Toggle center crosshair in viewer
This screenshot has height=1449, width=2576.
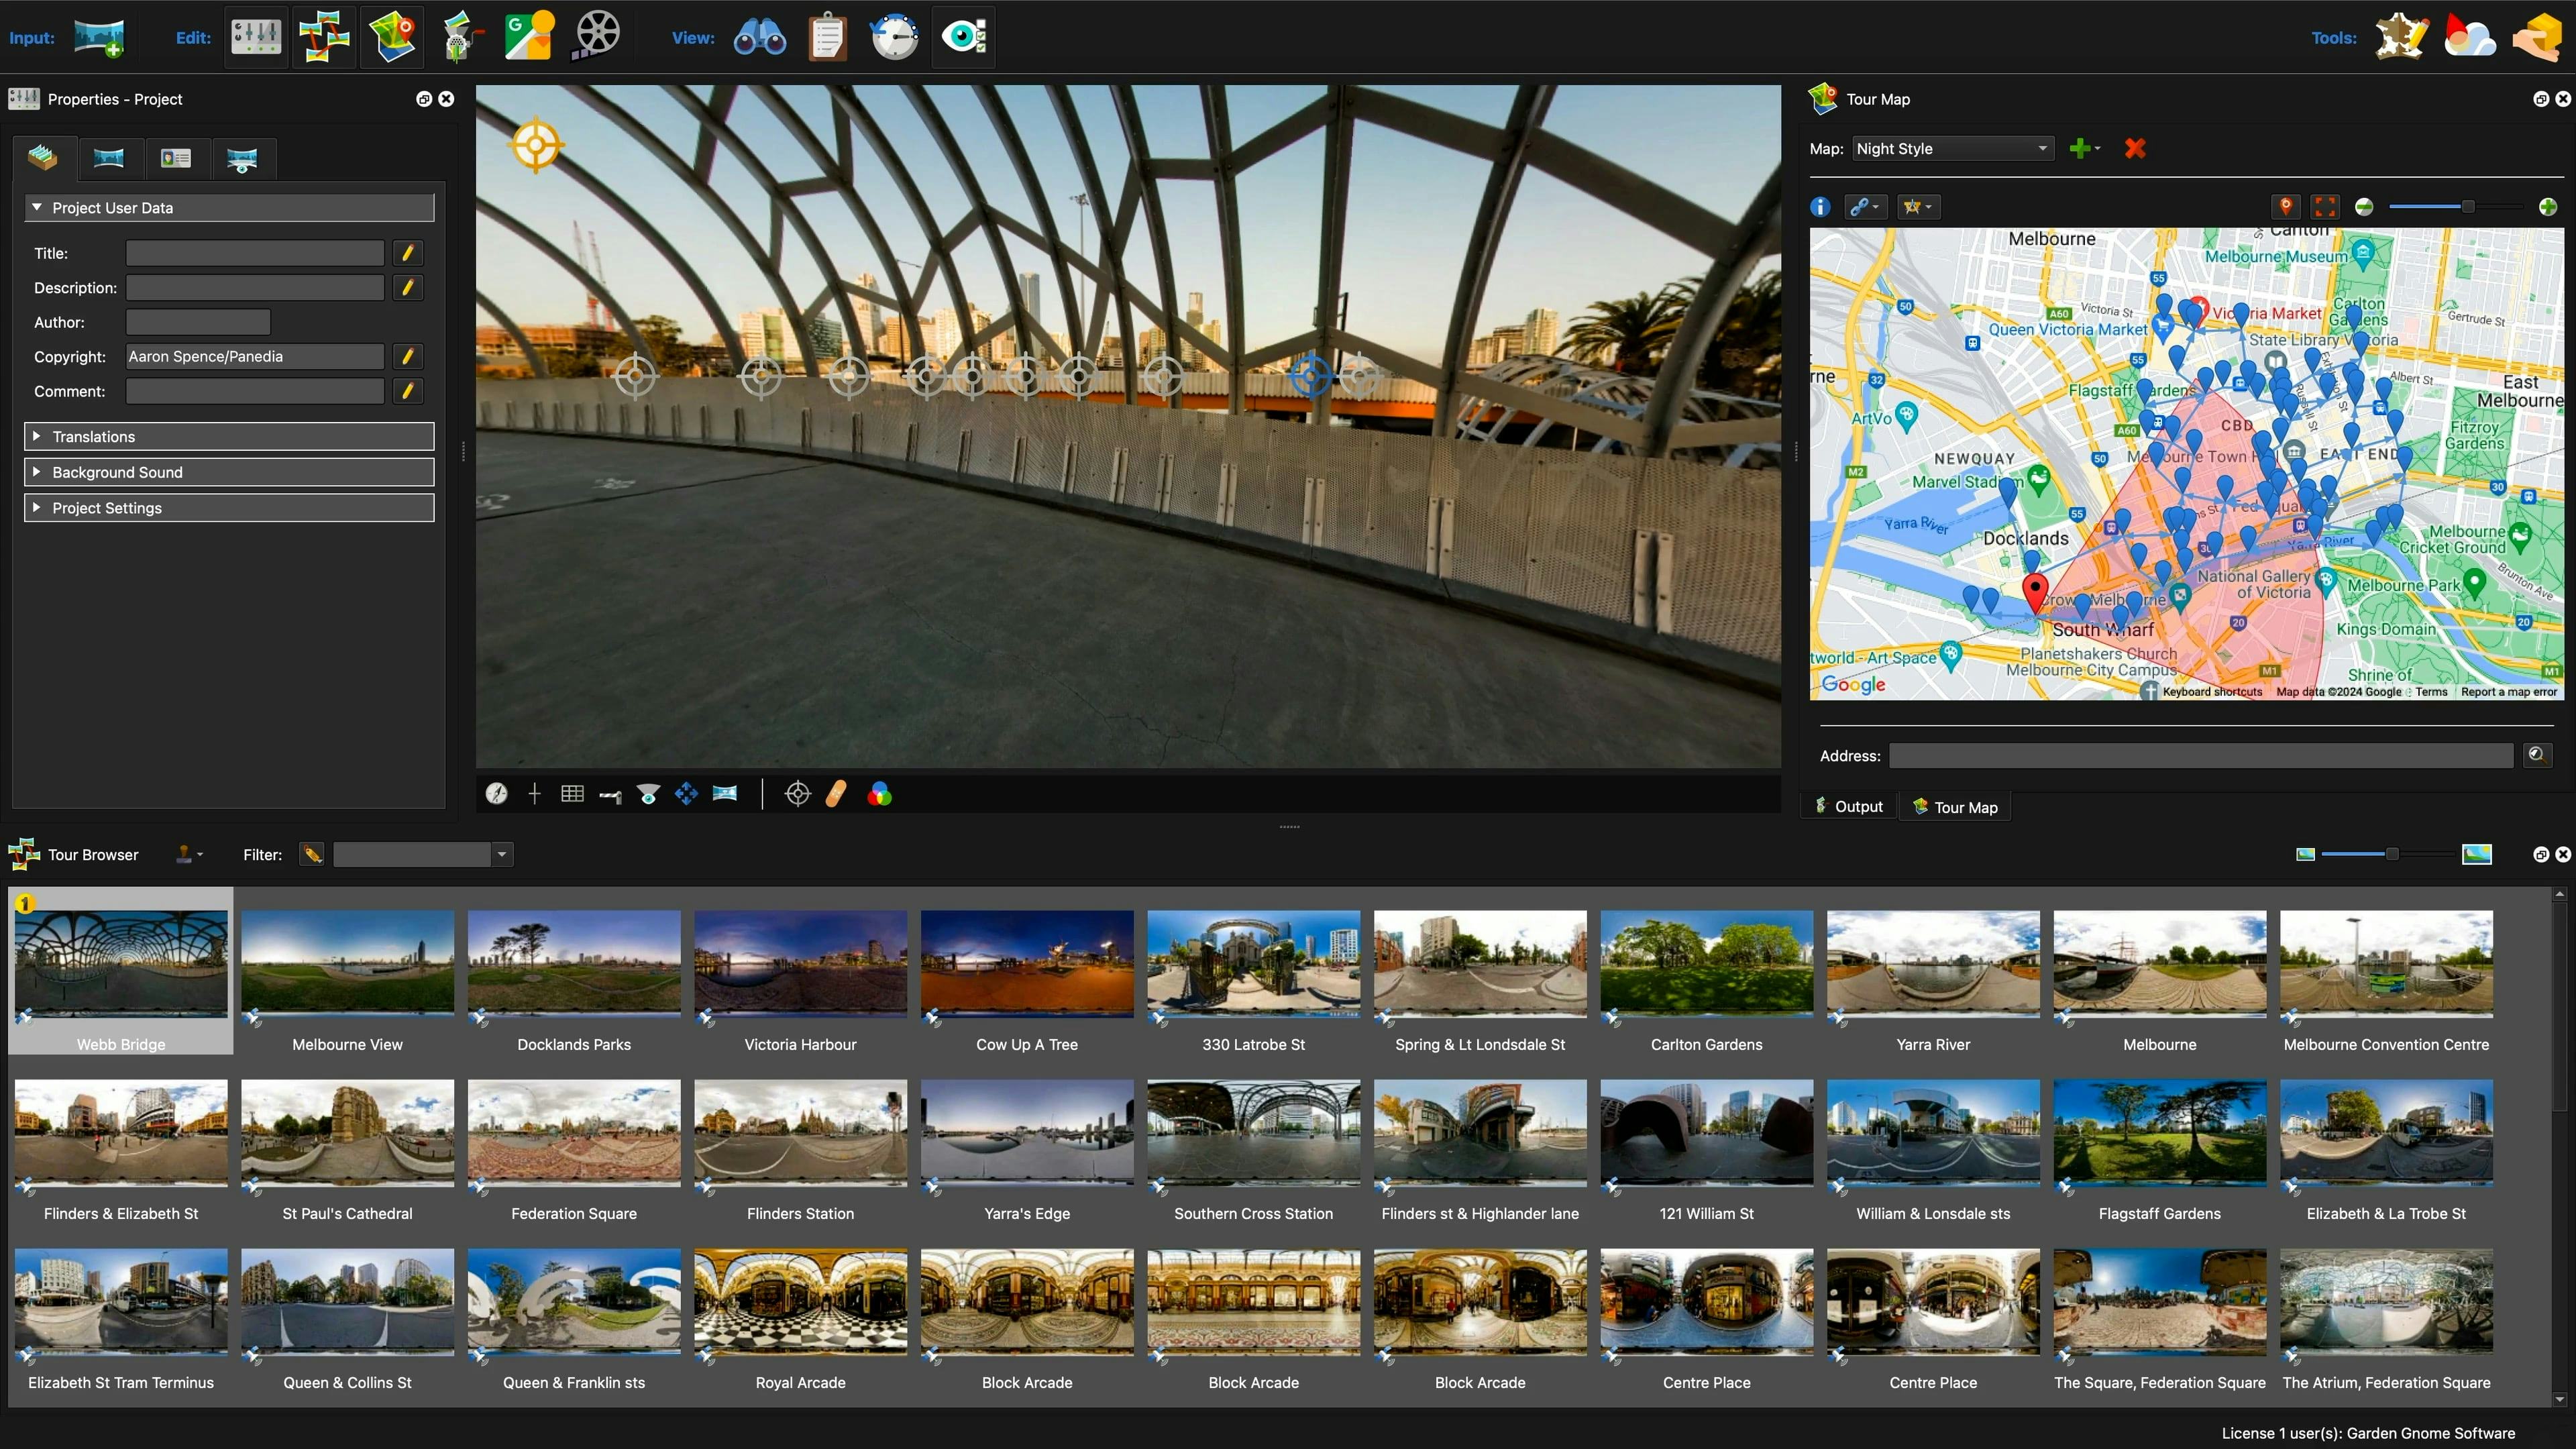click(x=534, y=794)
